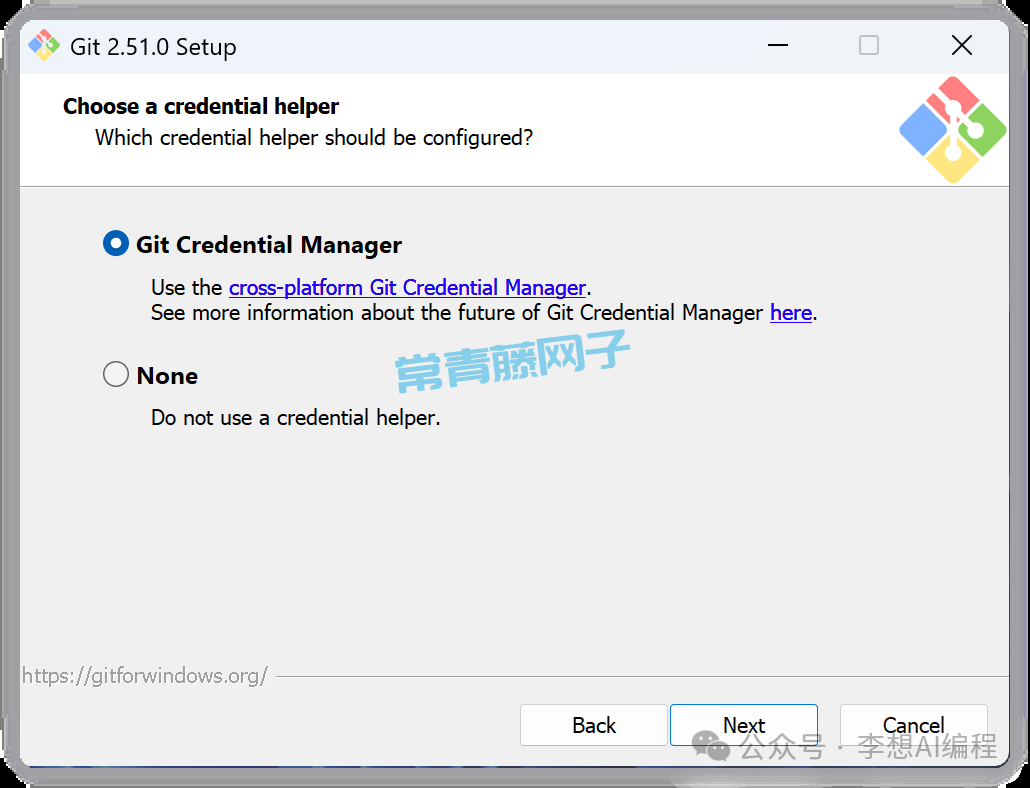Viewport: 1030px width, 788px height.
Task: Click the "Do not use a credential helper" description
Action: [295, 417]
